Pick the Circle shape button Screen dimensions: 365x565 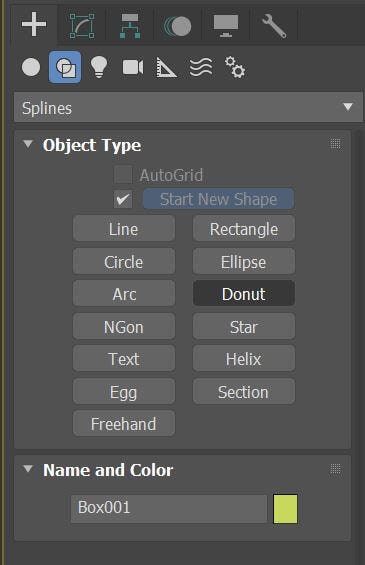click(124, 261)
